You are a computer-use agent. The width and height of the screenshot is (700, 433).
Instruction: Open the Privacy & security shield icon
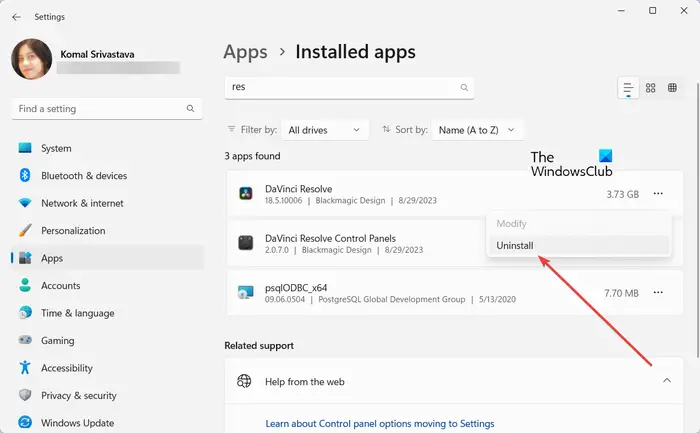[25, 395]
